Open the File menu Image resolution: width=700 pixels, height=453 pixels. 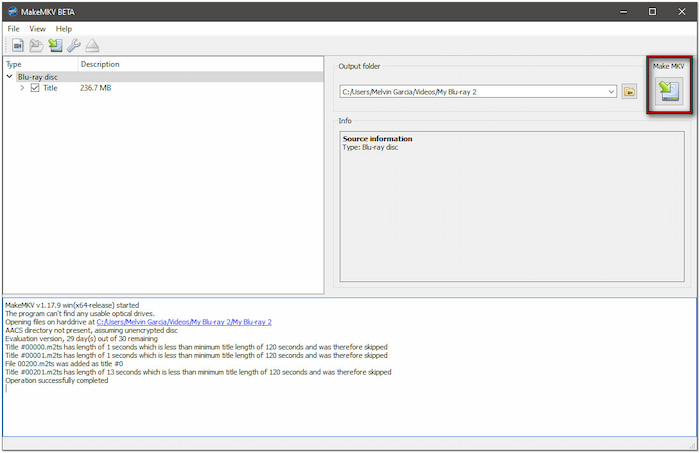coord(13,29)
